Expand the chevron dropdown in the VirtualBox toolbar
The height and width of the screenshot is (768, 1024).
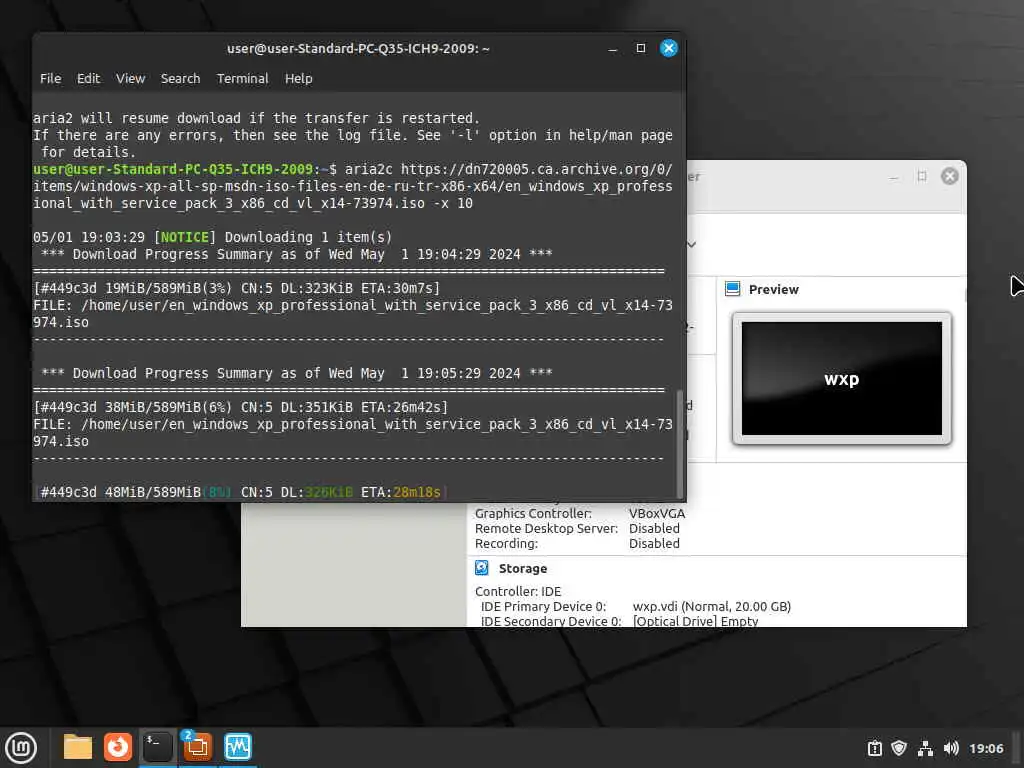[692, 244]
